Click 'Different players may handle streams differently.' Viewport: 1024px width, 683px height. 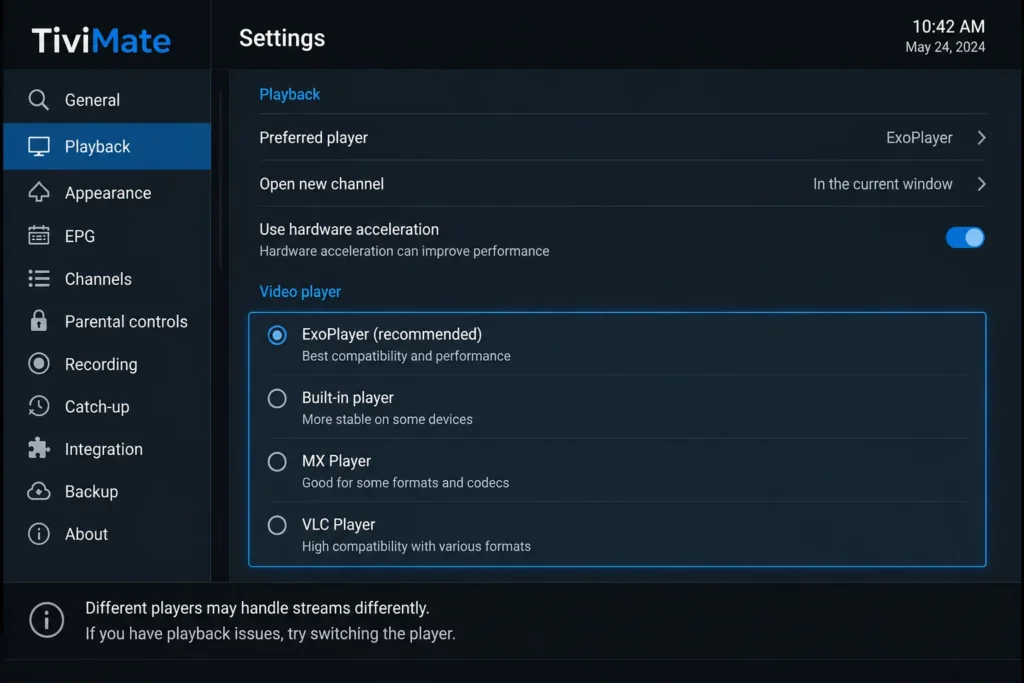click(x=257, y=608)
